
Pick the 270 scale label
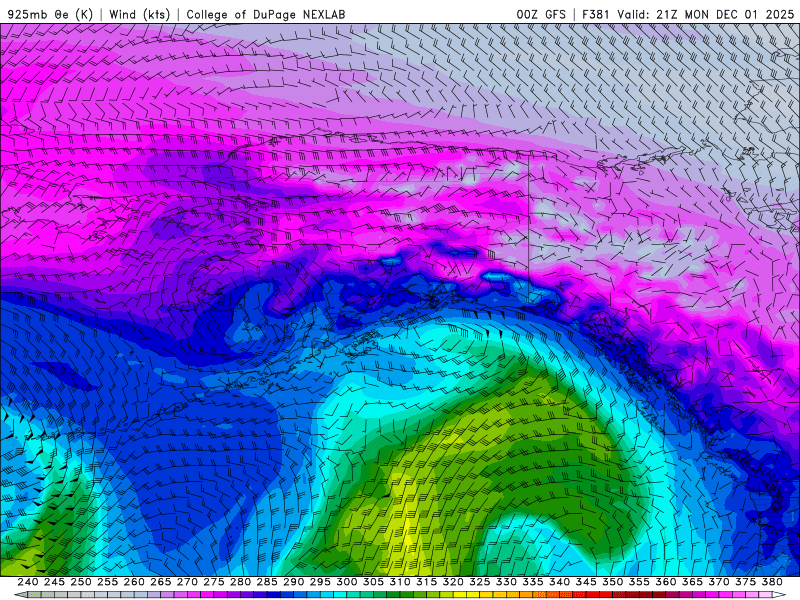187,582
